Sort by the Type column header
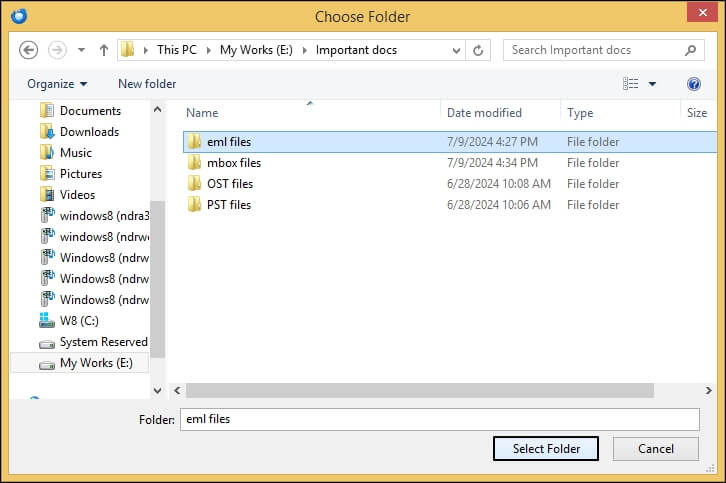This screenshot has height=483, width=726. click(x=580, y=113)
